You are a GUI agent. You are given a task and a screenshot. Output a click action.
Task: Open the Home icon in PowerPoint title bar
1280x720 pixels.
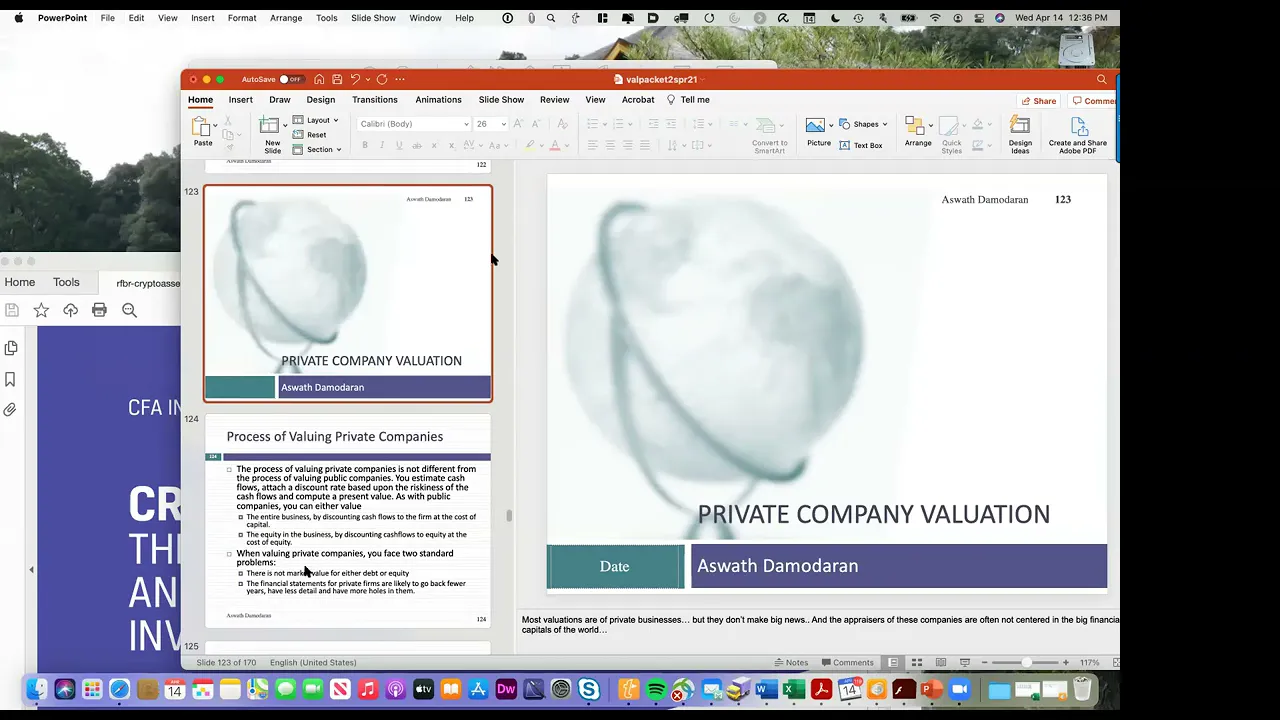point(319,79)
